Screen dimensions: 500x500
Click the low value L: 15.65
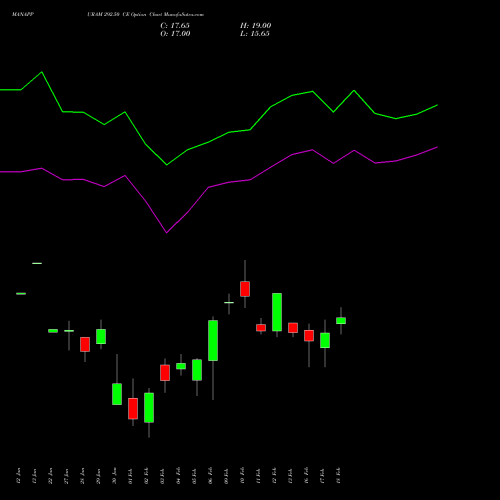(255, 34)
